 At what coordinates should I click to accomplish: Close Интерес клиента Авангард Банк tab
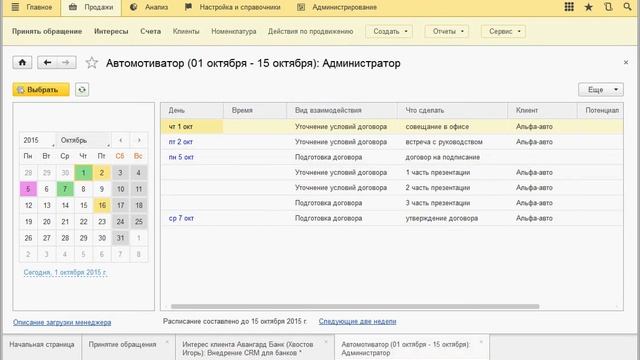[x=326, y=342]
